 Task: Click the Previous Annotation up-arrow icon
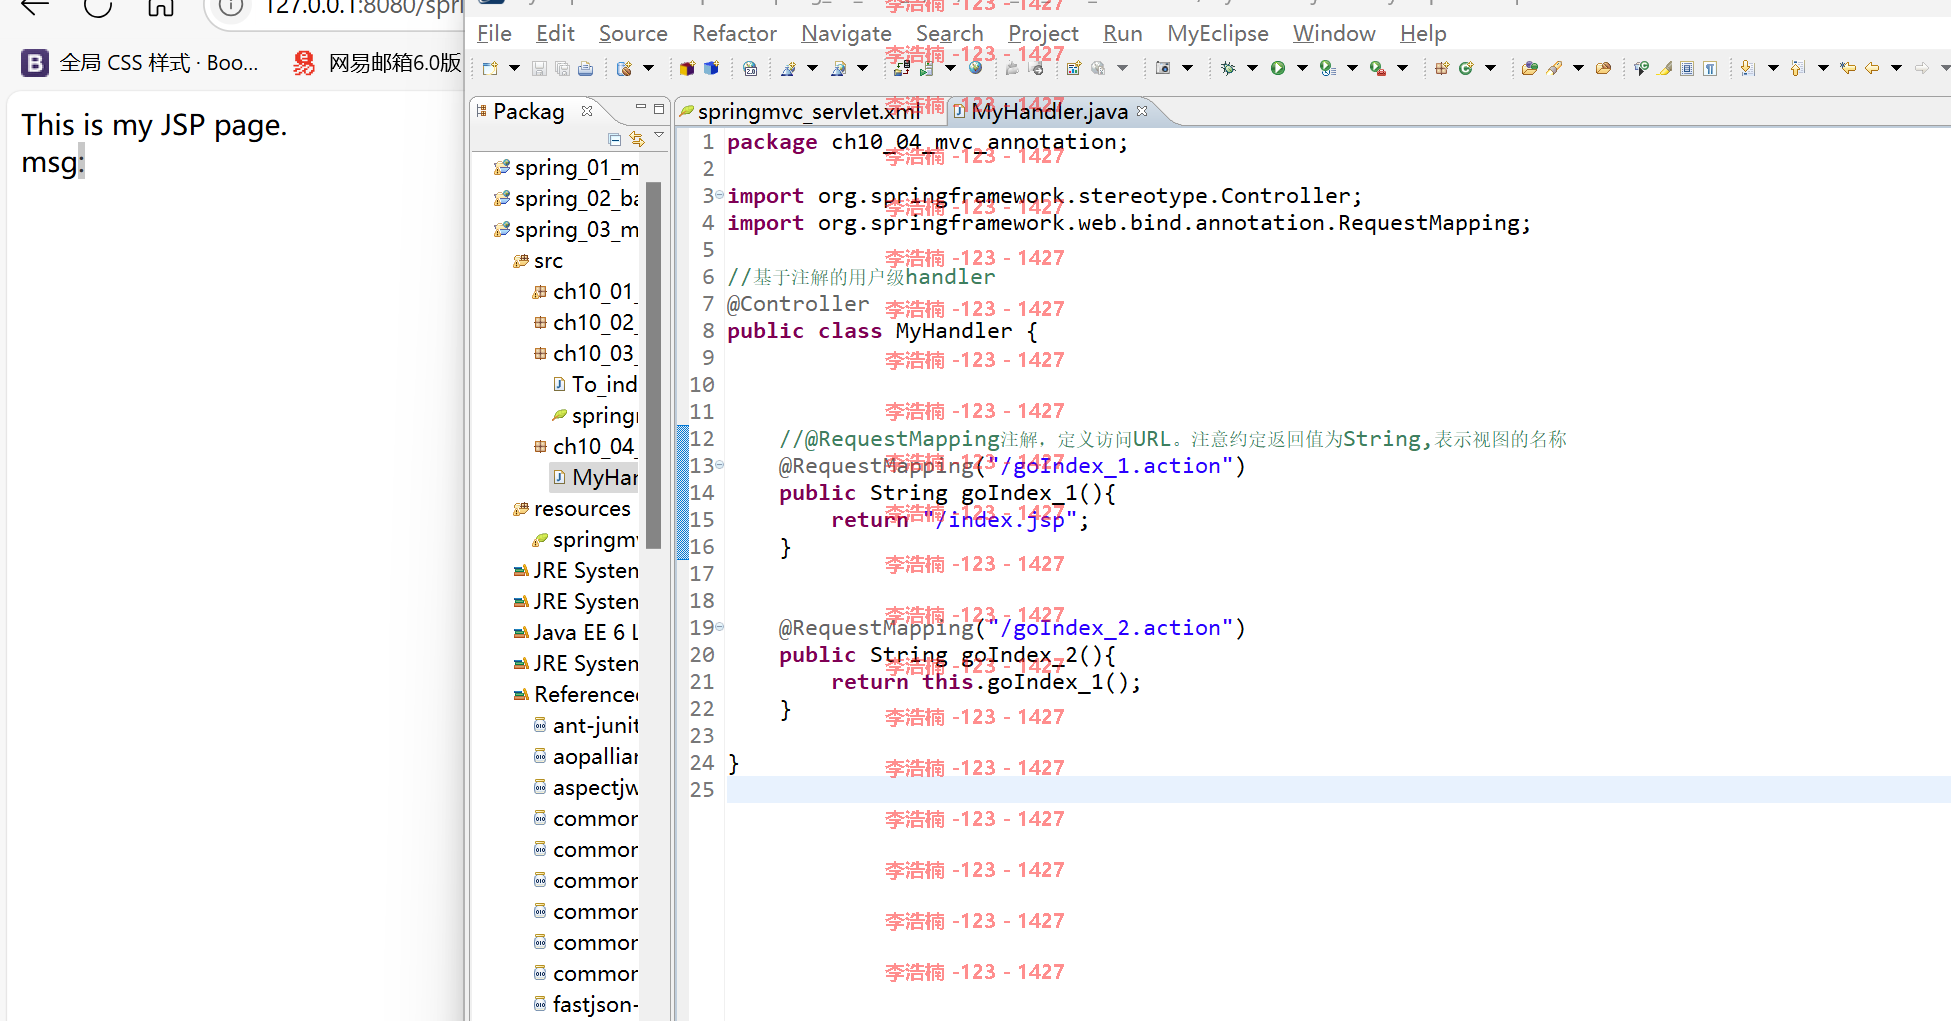[x=1798, y=68]
